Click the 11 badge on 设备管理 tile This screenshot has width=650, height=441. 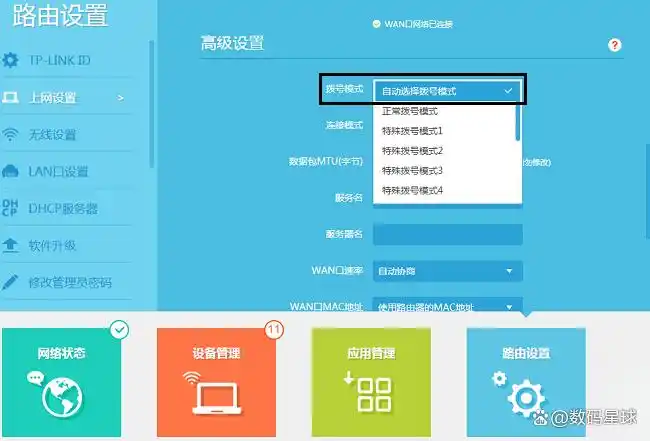(274, 330)
